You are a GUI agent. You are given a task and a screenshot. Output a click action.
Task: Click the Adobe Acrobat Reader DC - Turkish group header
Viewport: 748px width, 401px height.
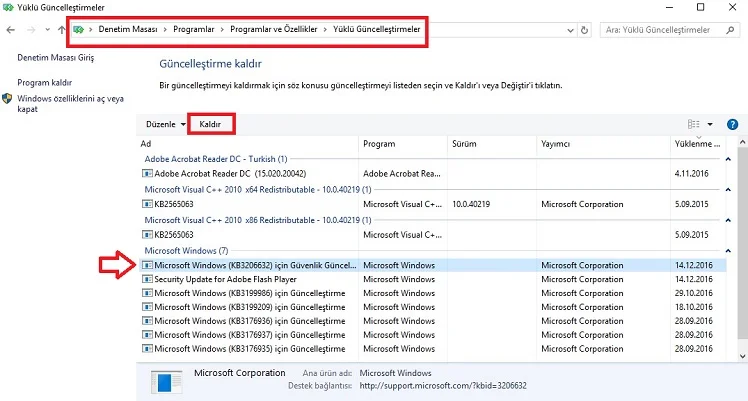coord(216,159)
